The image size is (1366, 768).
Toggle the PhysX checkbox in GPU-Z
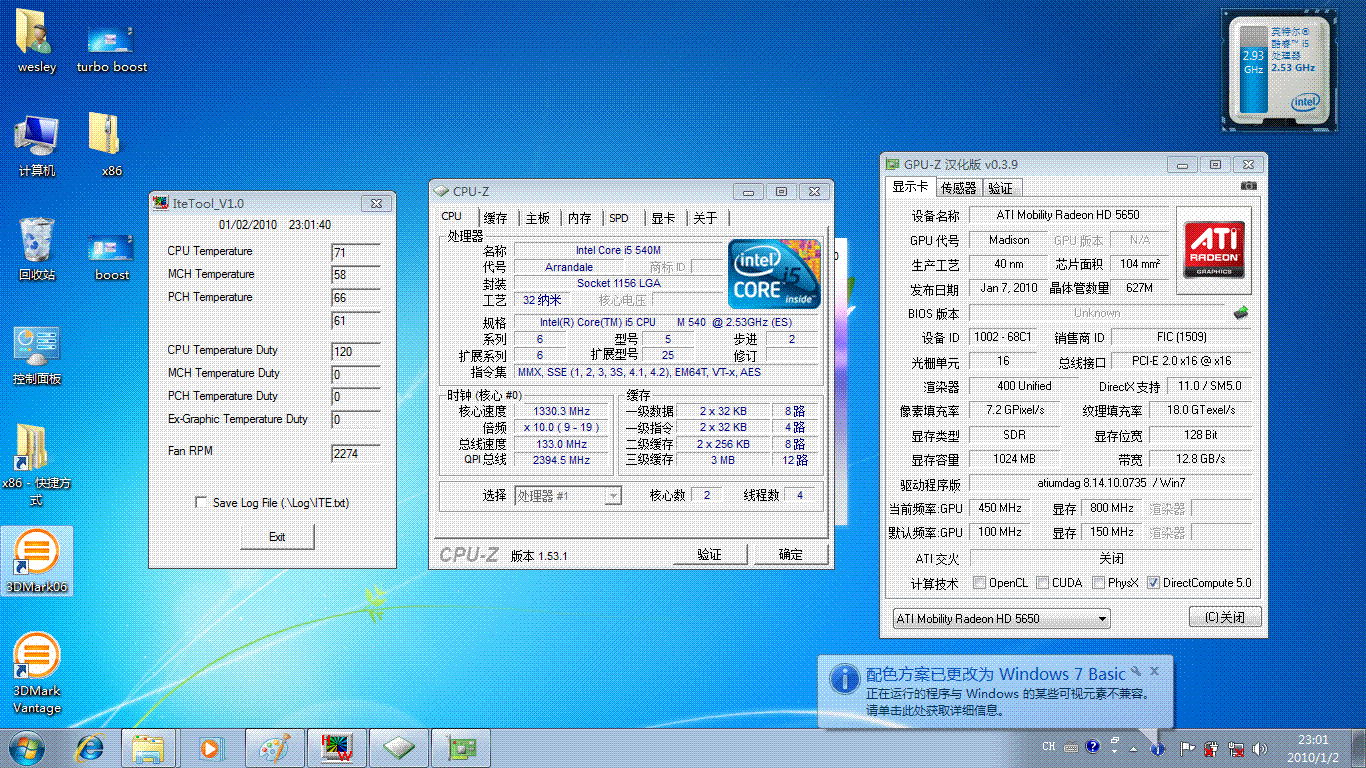coord(1098,582)
